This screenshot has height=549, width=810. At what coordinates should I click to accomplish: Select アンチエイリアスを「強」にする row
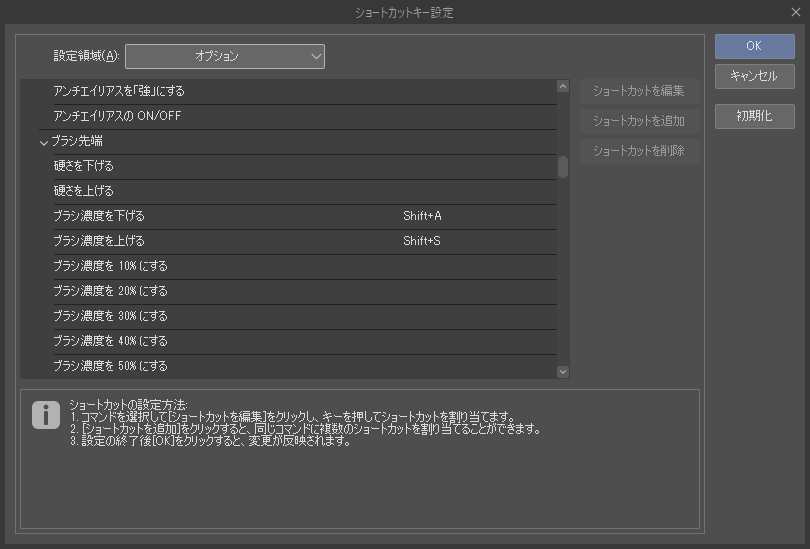(x=305, y=91)
